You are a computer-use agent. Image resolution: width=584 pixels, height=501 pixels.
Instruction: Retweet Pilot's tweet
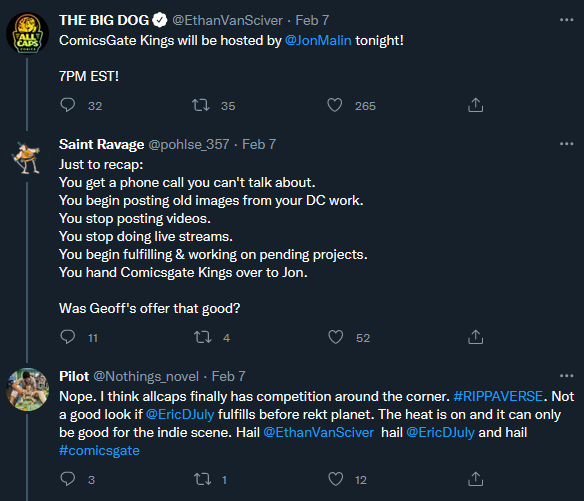pyautogui.click(x=203, y=479)
